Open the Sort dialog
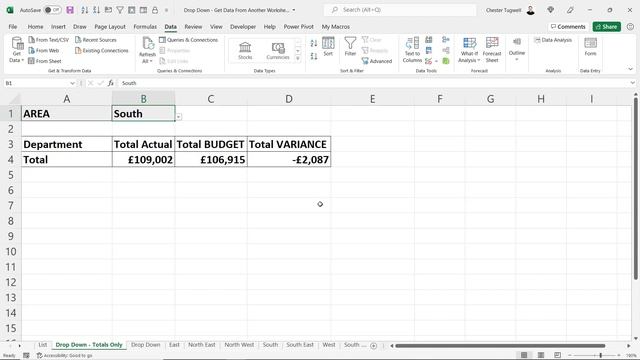Viewport: 640px width, 360px height. pyautogui.click(x=328, y=47)
